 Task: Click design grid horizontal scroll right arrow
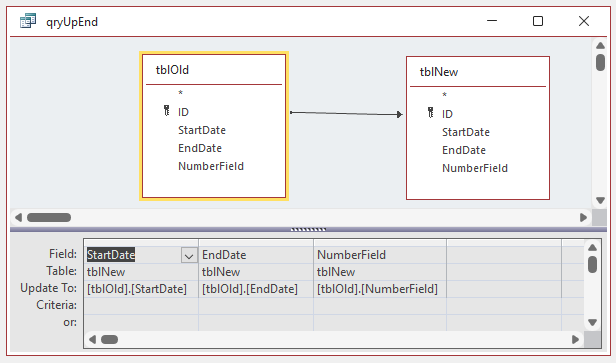pyautogui.click(x=576, y=339)
